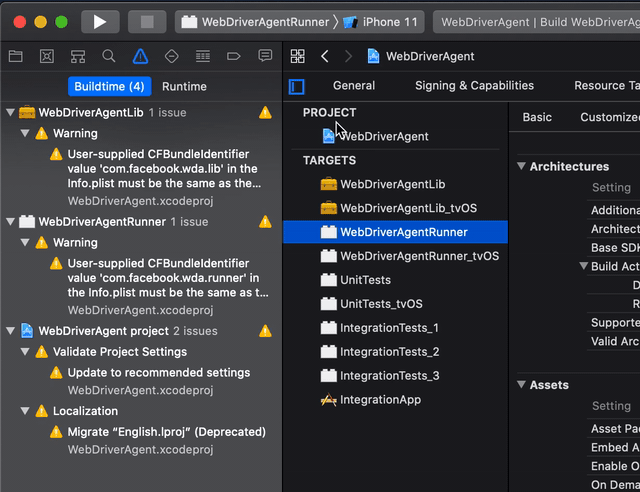This screenshot has width=640, height=492.
Task: Collapse the WebDriverAgentRunner issue group
Action: (11, 222)
